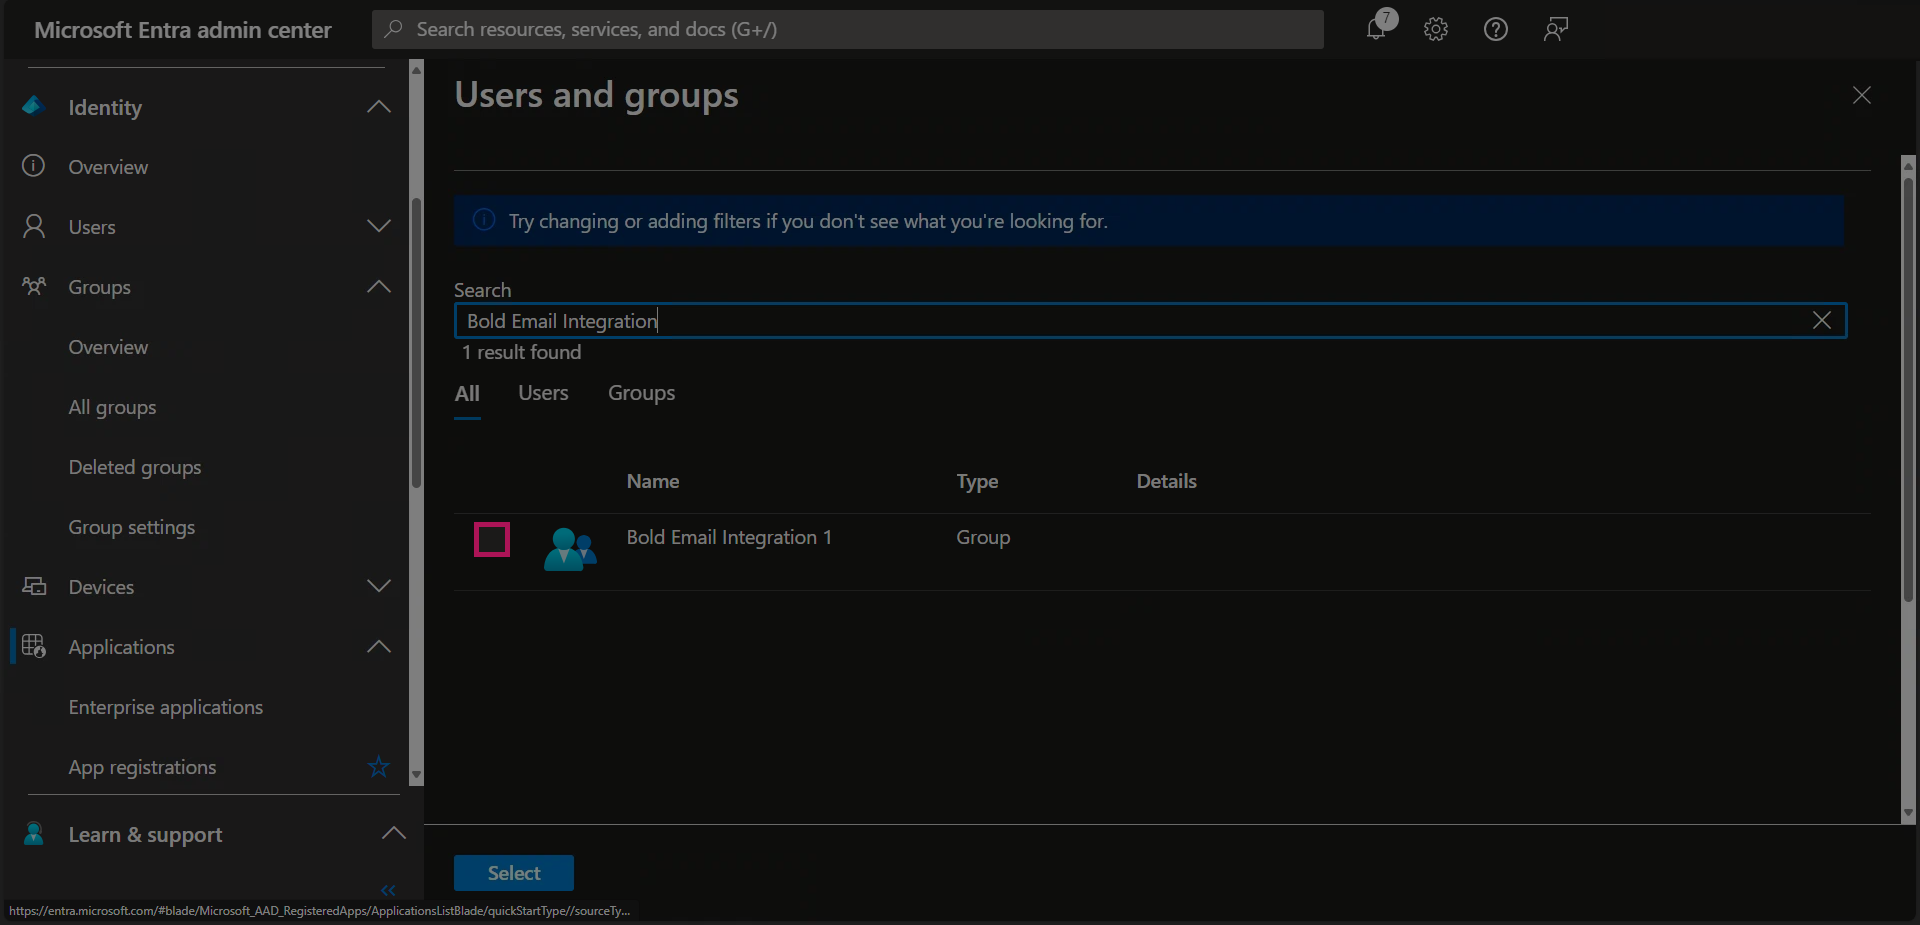This screenshot has height=925, width=1920.
Task: Collapse the Groups section chevron
Action: click(x=379, y=287)
